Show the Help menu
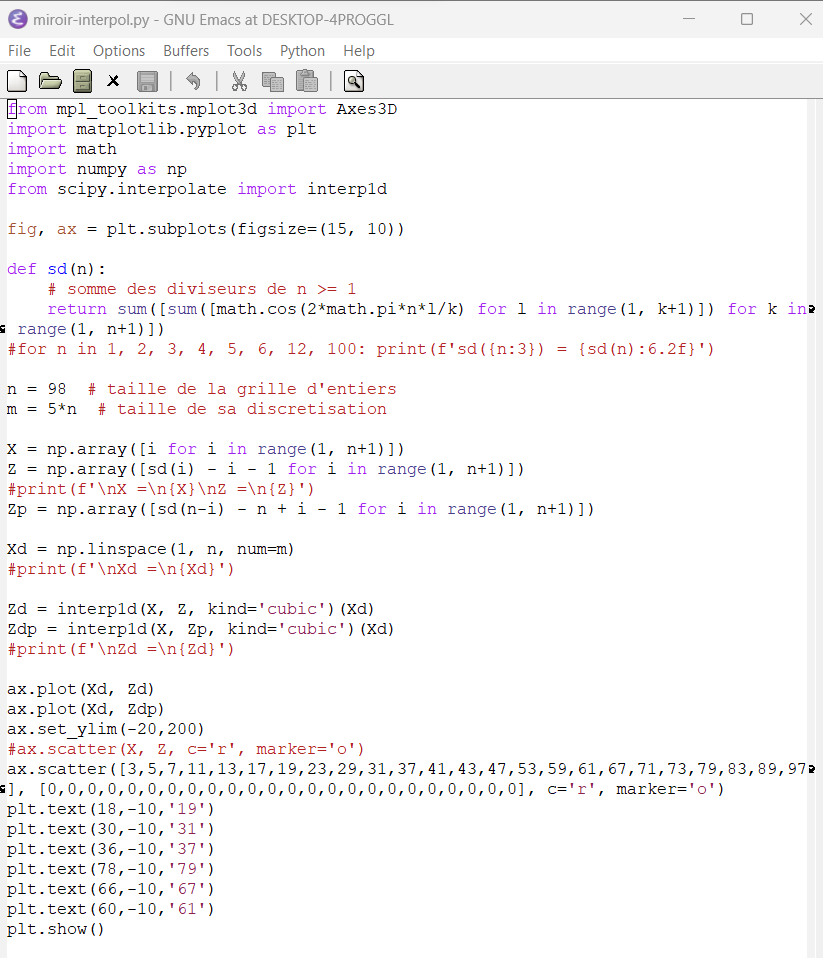Screen dimensions: 823x958 coord(359,51)
